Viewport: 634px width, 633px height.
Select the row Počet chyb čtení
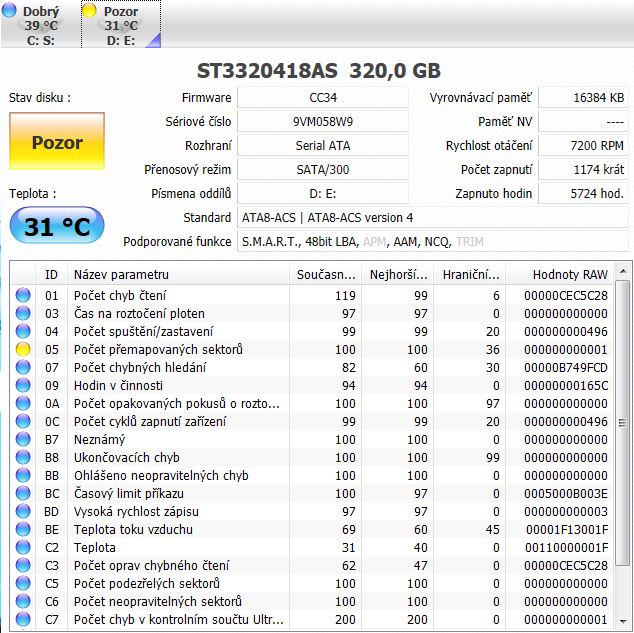coord(311,295)
